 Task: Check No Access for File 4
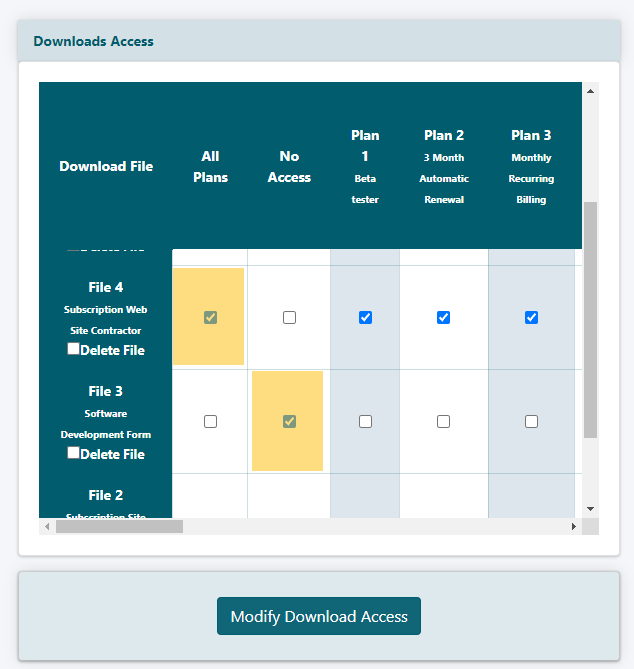click(x=289, y=317)
